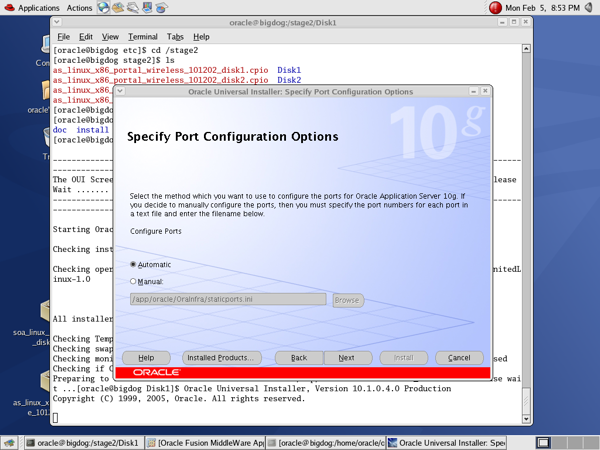Click the greyed Install button
Image resolution: width=600 pixels, height=450 pixels.
(404, 358)
